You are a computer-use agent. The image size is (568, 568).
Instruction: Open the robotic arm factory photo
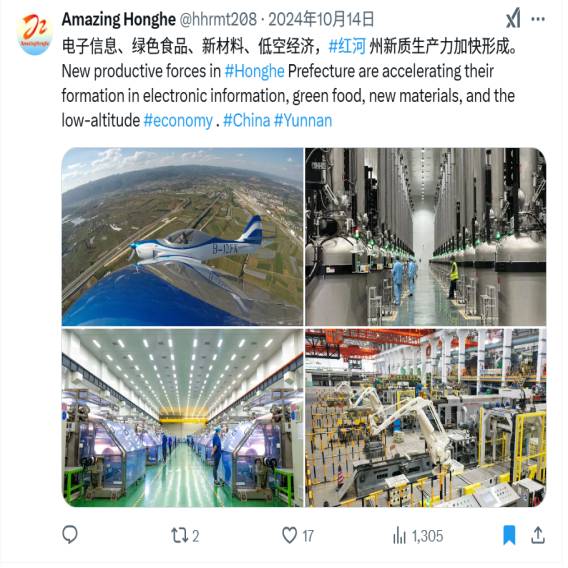coord(426,418)
